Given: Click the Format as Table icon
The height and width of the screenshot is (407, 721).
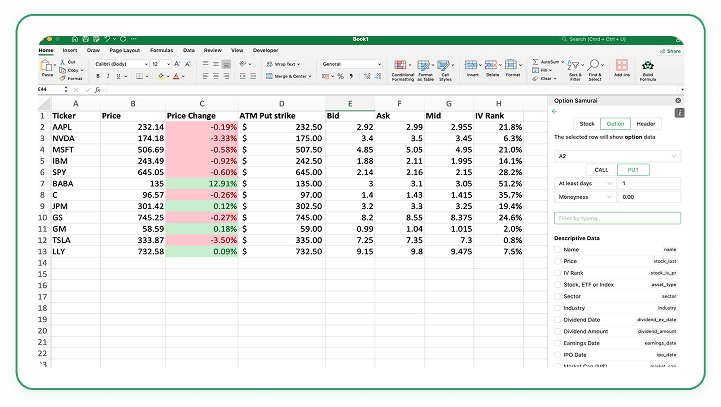Looking at the screenshot, I should tap(423, 65).
